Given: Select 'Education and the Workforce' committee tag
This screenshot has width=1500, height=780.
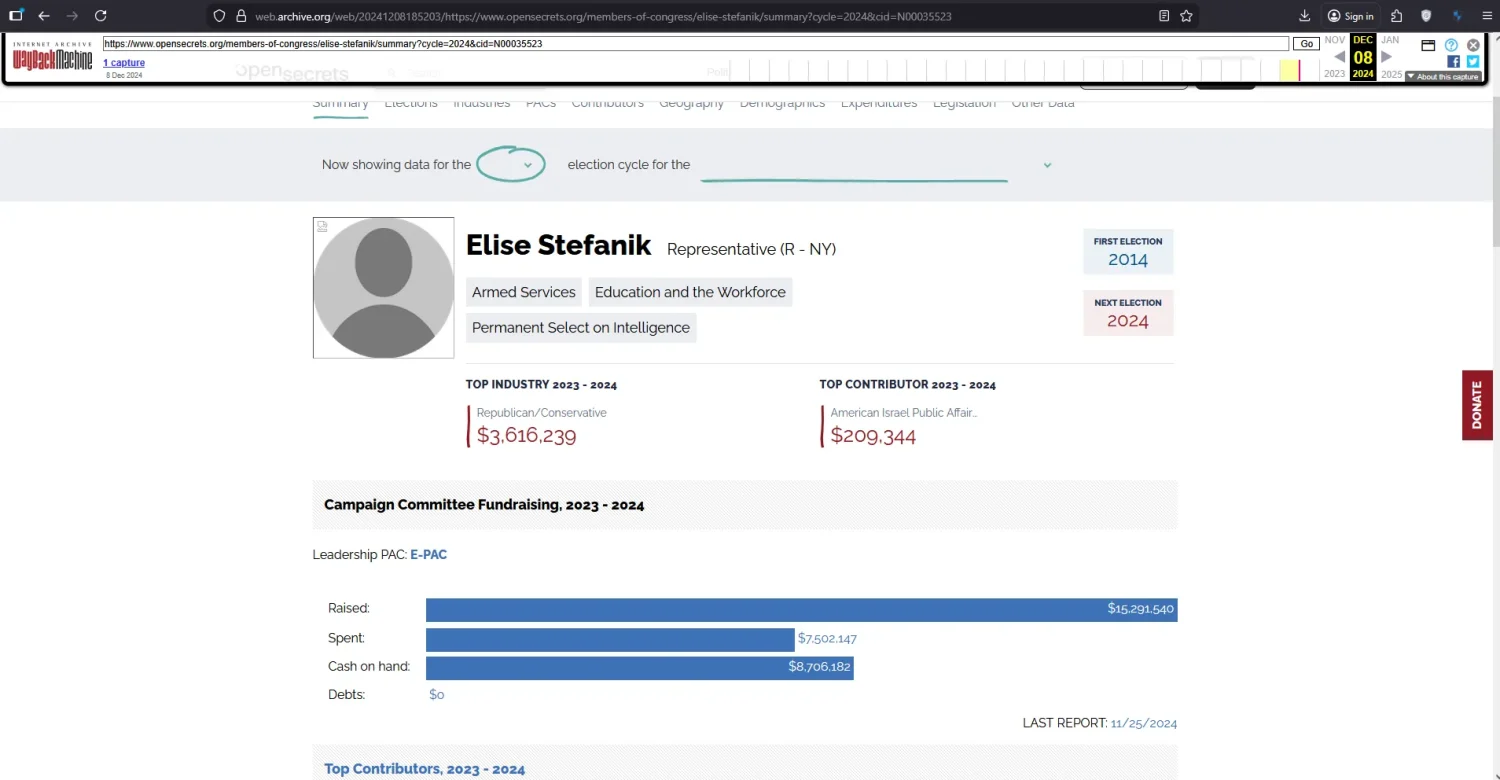Looking at the screenshot, I should [x=690, y=292].
